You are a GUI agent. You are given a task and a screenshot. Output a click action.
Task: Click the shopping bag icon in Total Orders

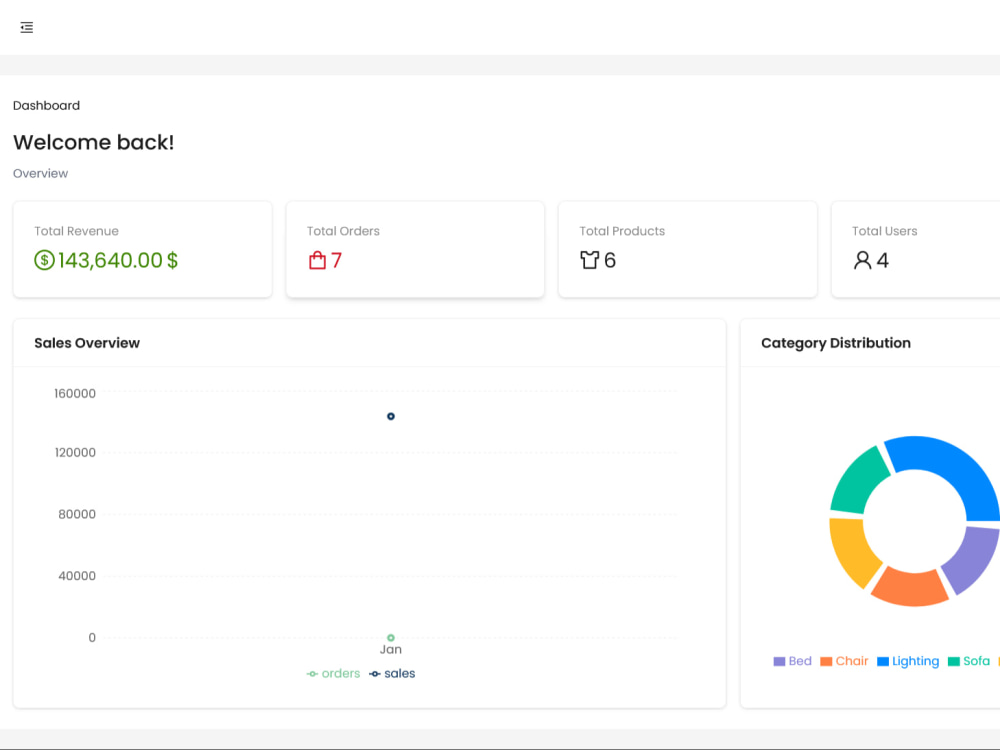click(317, 260)
